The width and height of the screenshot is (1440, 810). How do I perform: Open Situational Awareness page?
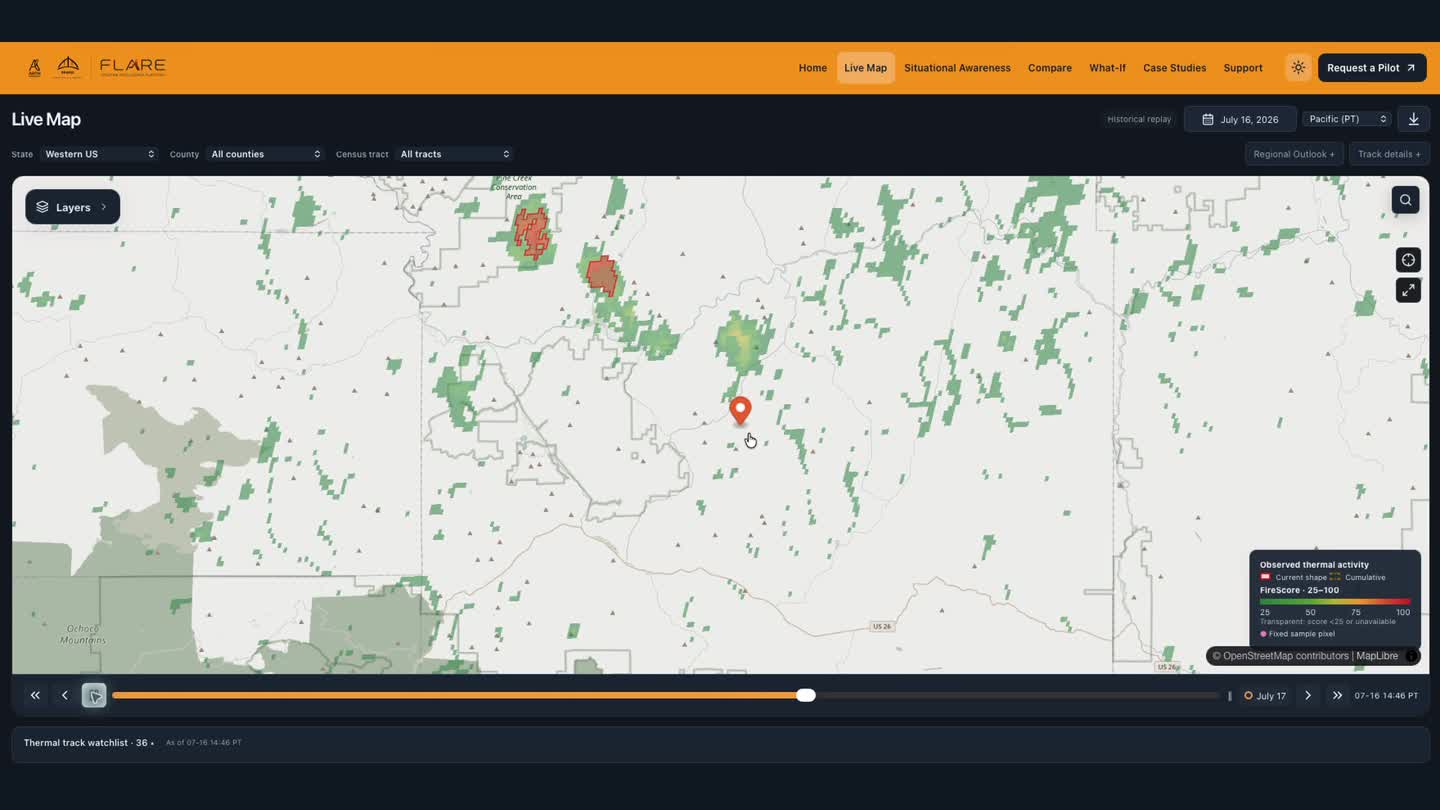coord(957,68)
